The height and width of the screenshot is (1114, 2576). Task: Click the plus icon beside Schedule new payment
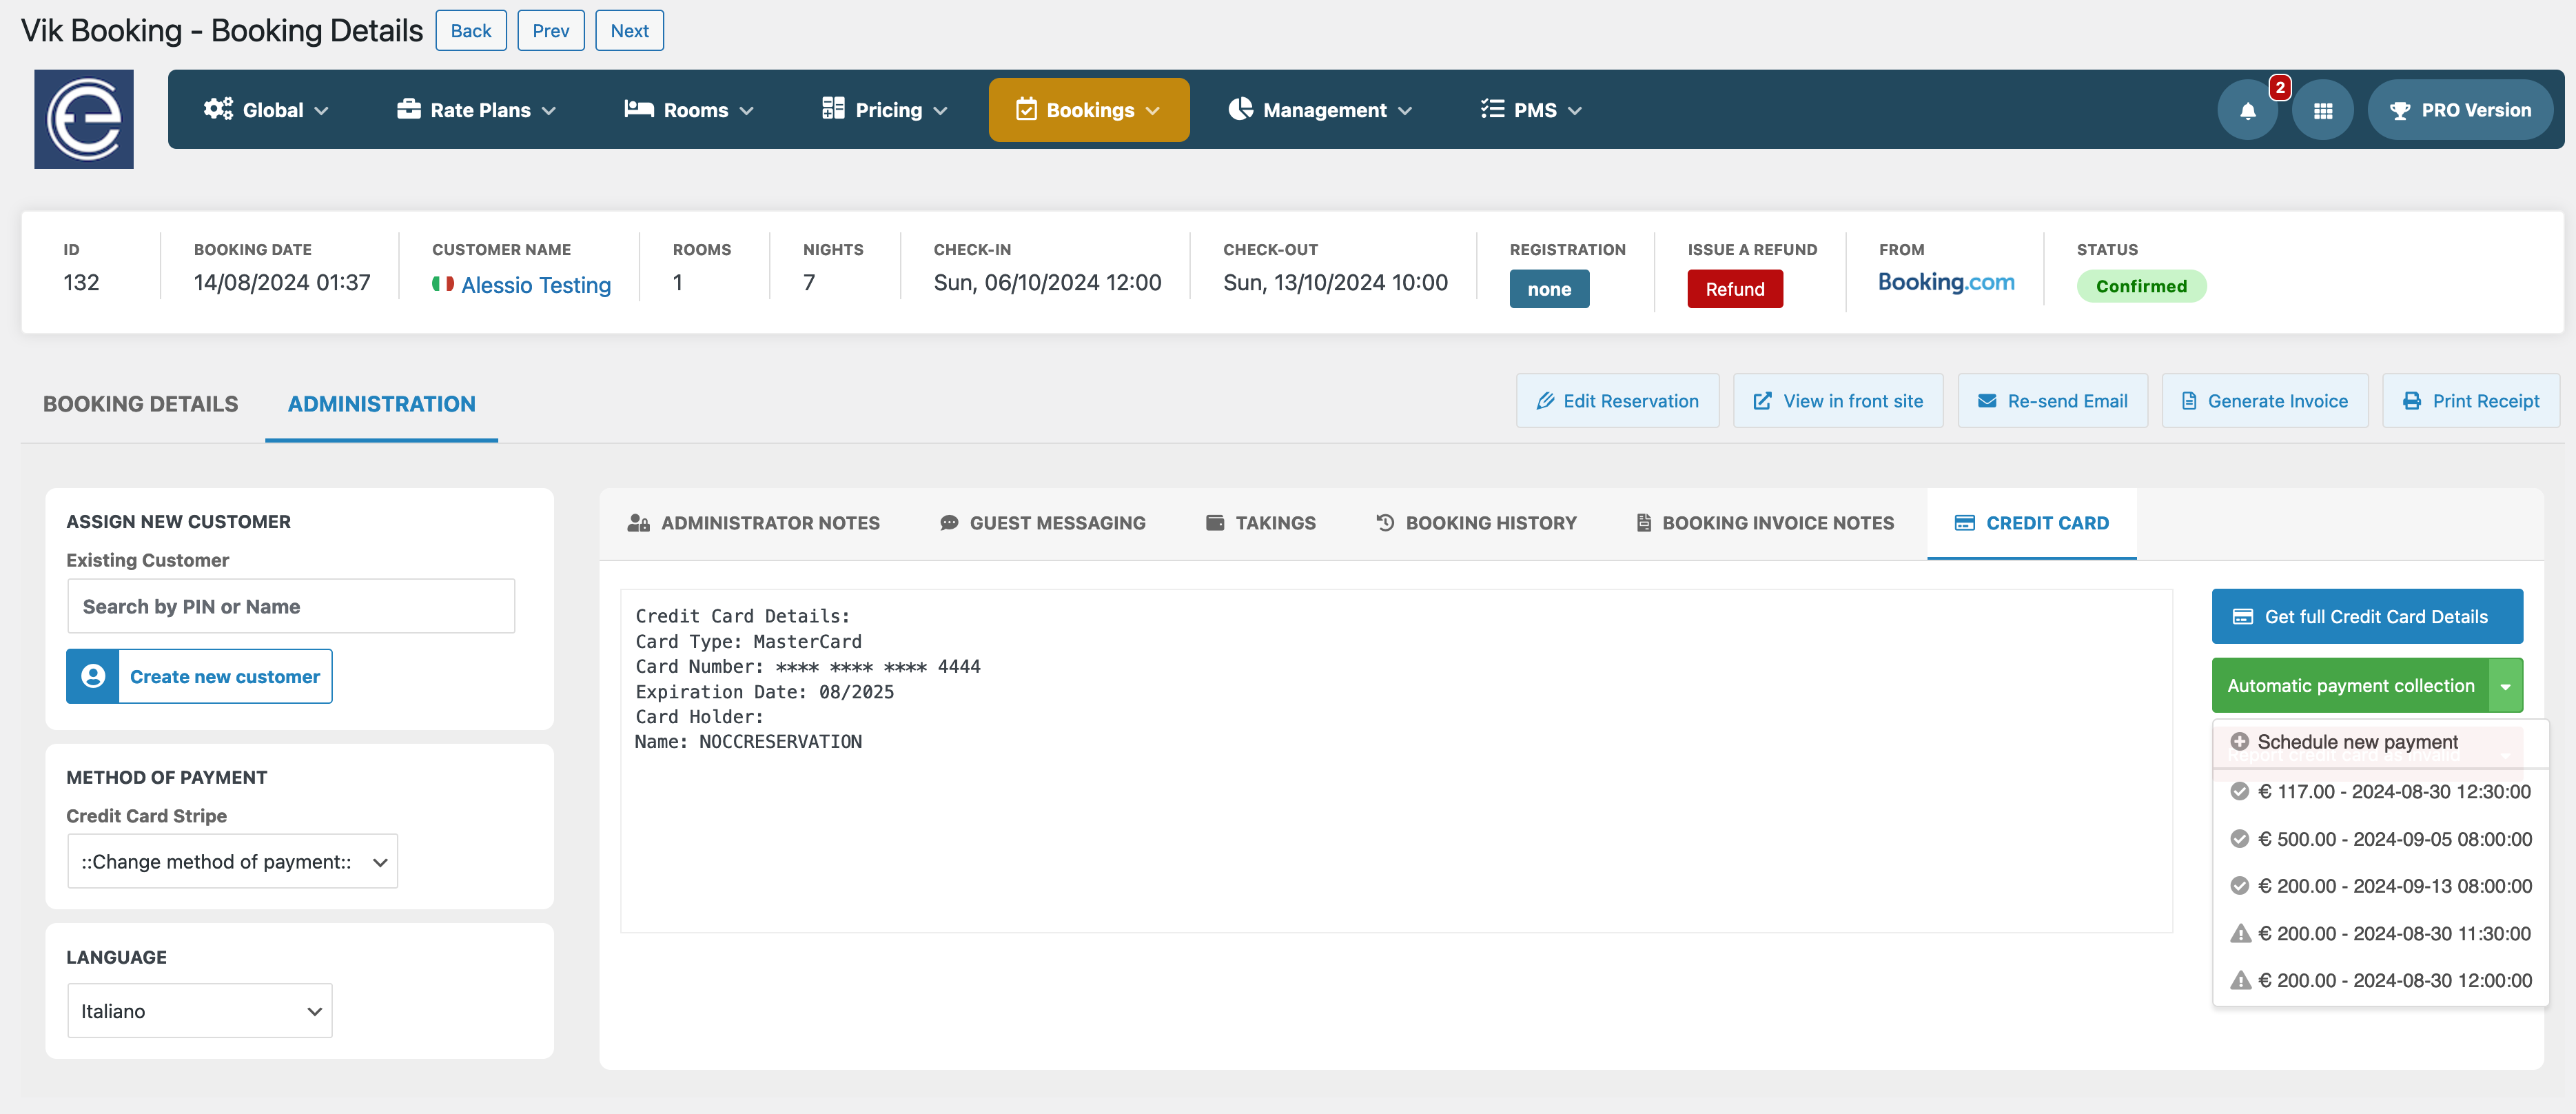tap(2240, 742)
